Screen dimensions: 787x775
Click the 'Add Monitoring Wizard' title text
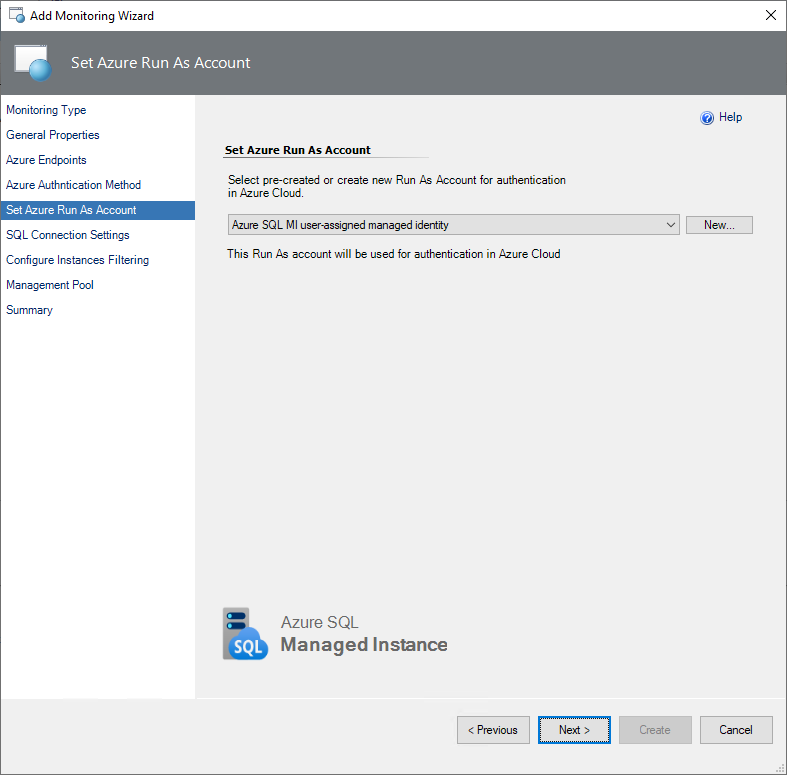tap(92, 16)
